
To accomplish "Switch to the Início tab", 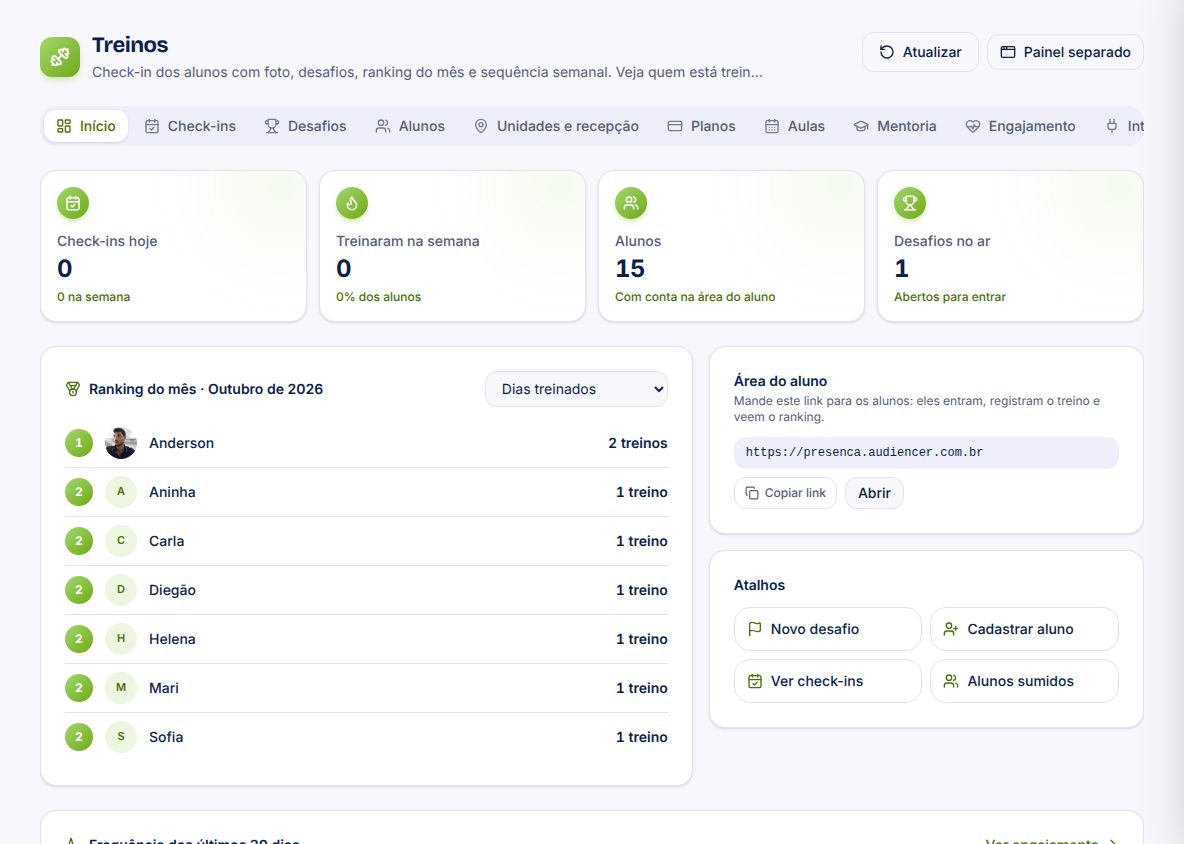I will (x=86, y=126).
